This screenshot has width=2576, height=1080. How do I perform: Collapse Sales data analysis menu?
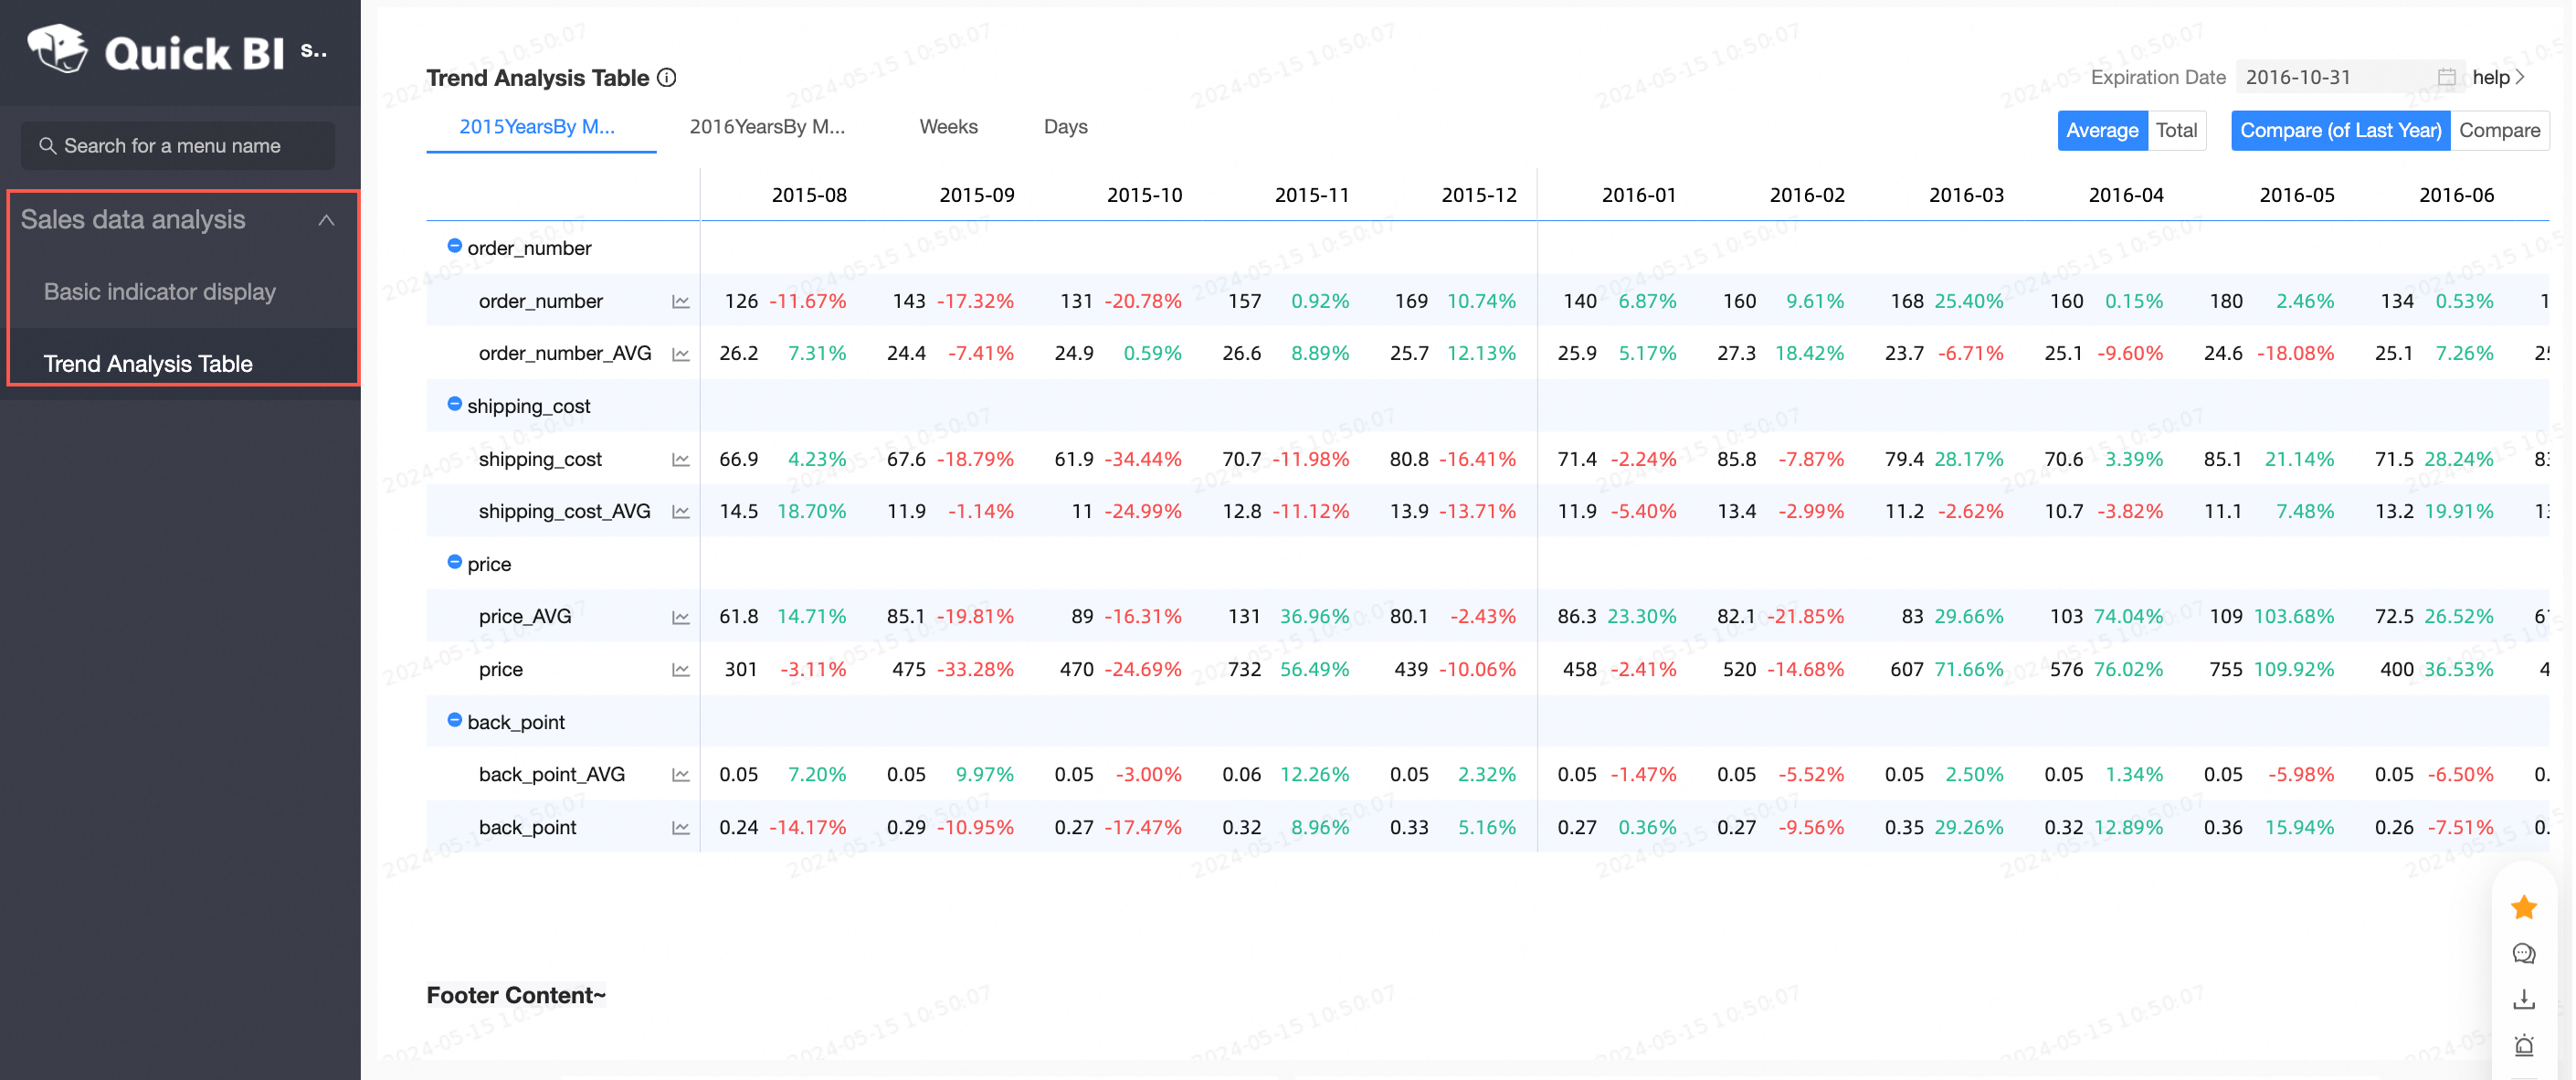326,220
